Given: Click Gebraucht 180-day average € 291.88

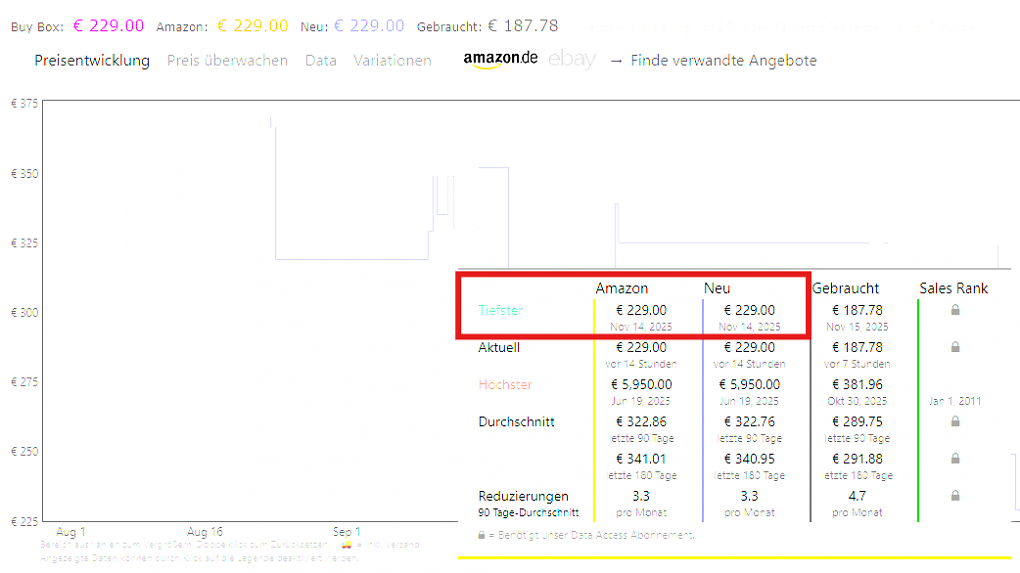Looking at the screenshot, I should (x=857, y=459).
